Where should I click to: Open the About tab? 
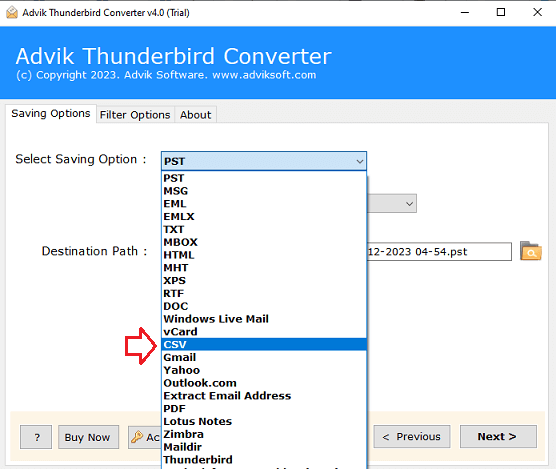[x=195, y=115]
